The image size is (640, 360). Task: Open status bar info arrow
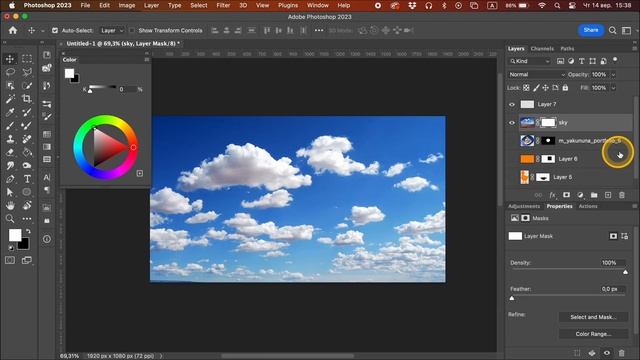[x=161, y=356]
